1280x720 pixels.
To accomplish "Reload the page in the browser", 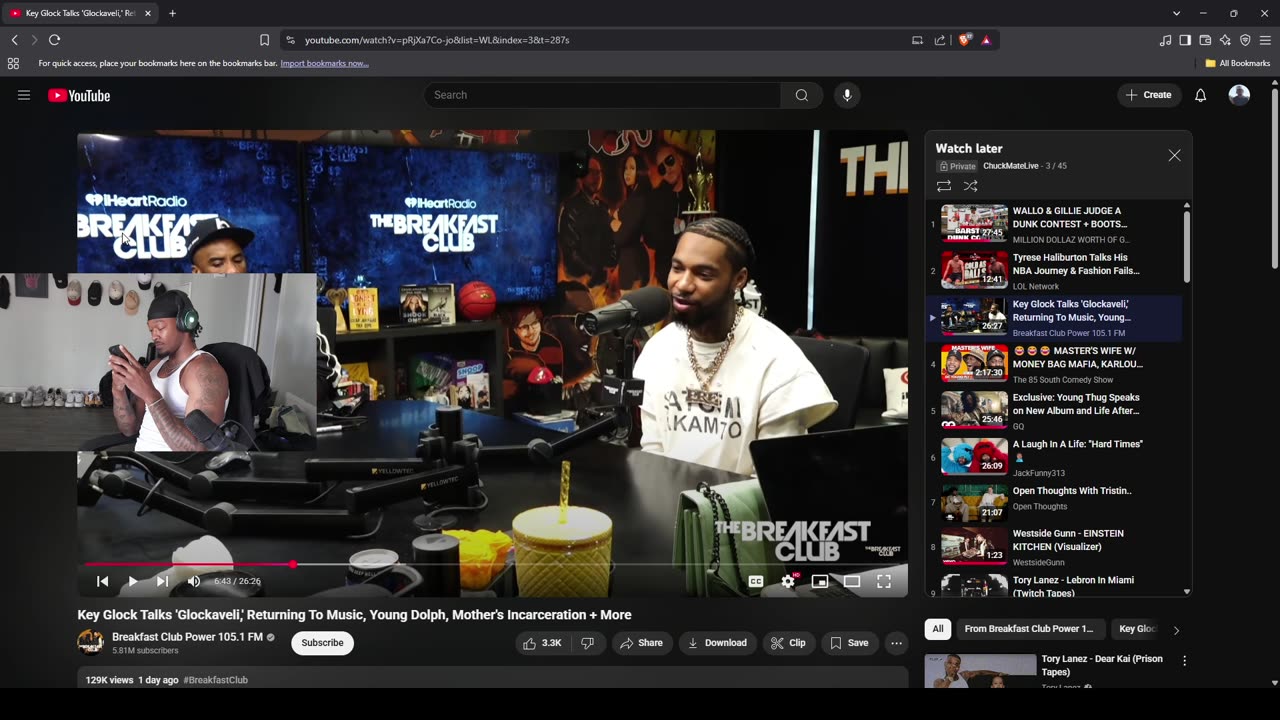I will [x=54, y=40].
